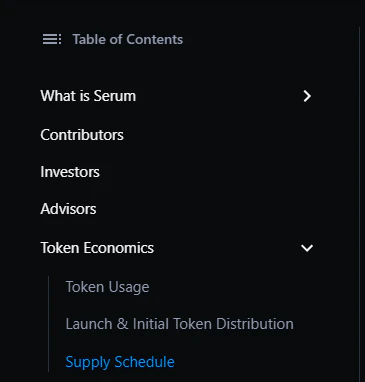
Task: Open the What is Serum entry
Action: click(88, 96)
